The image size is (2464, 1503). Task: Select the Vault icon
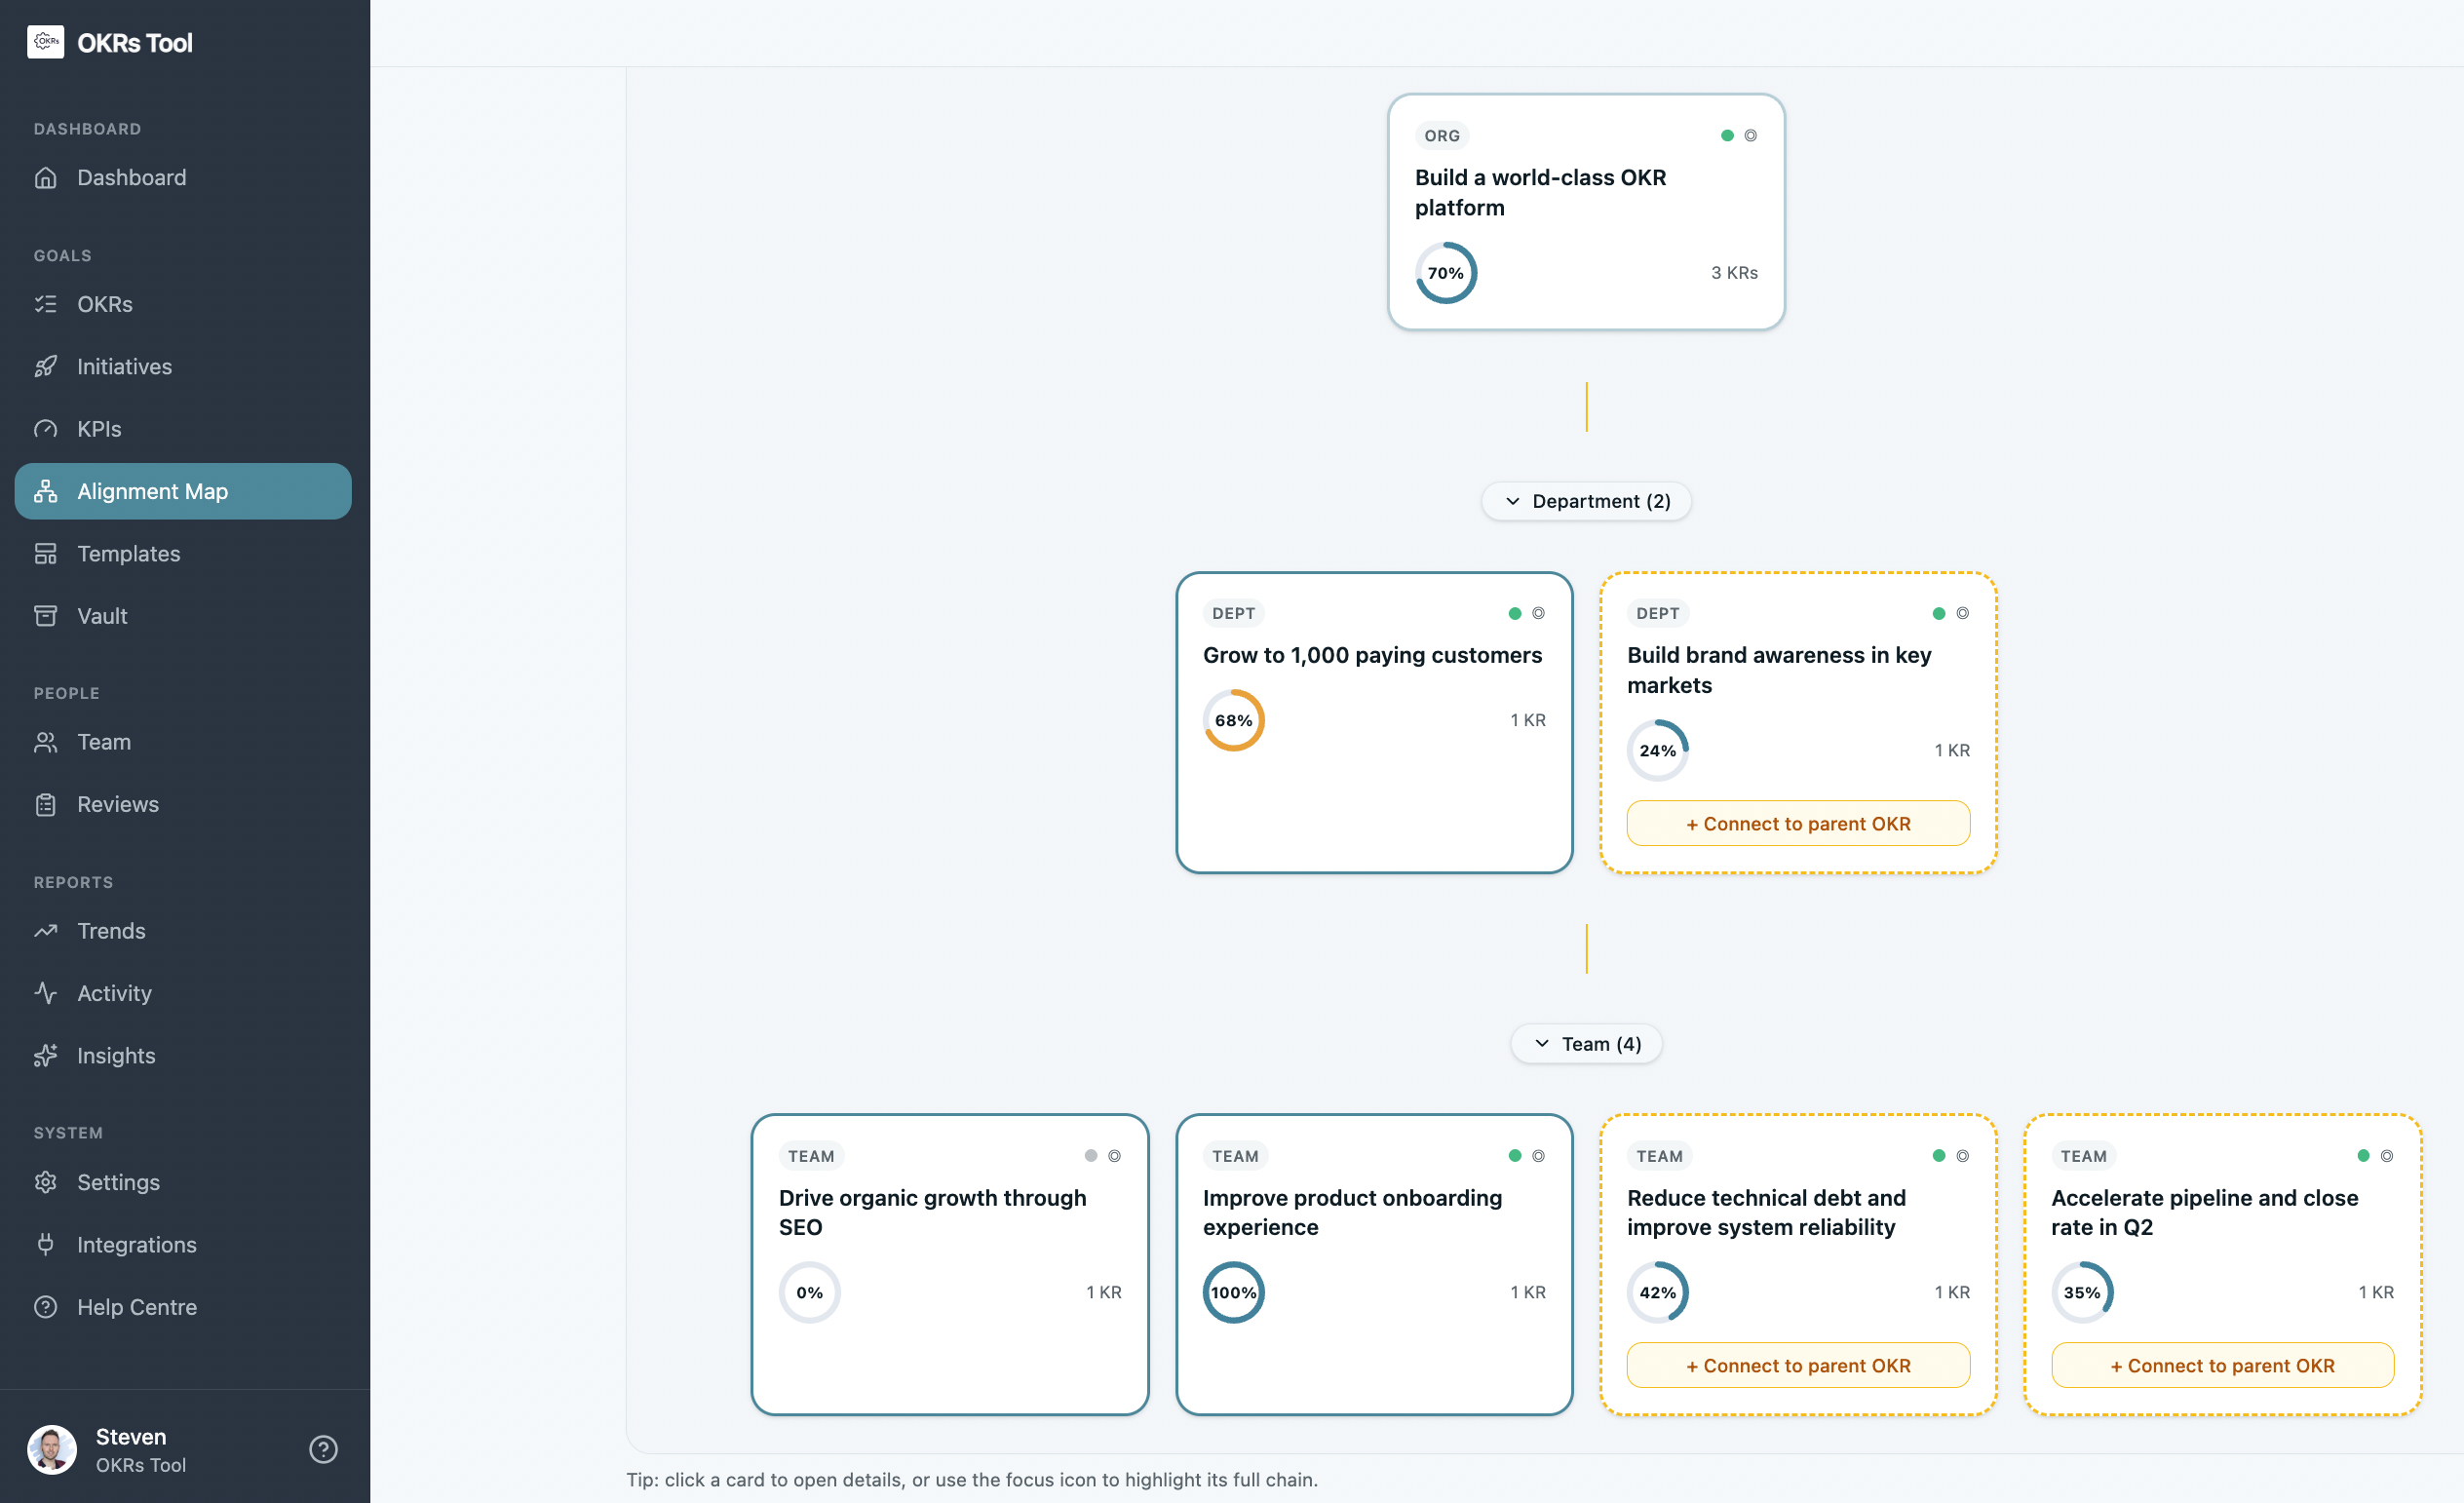(x=46, y=615)
